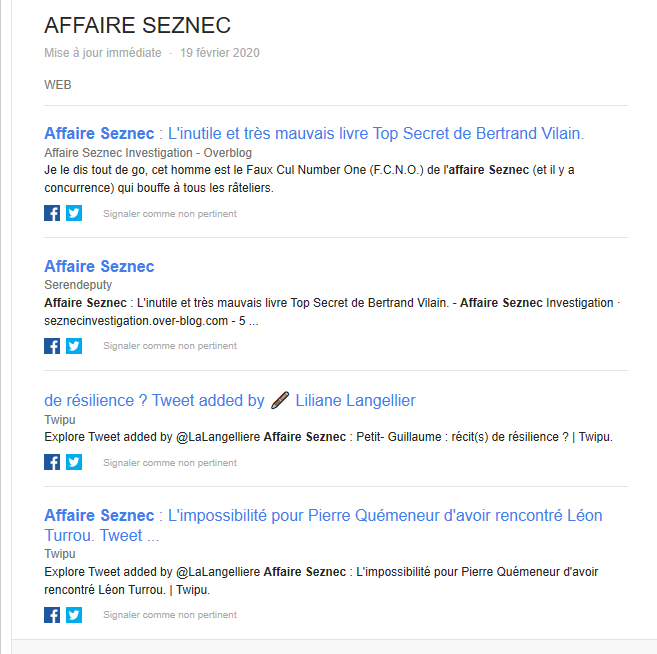Flag Serendeputy result as non pertinent
This screenshot has width=657, height=654.
pos(170,346)
